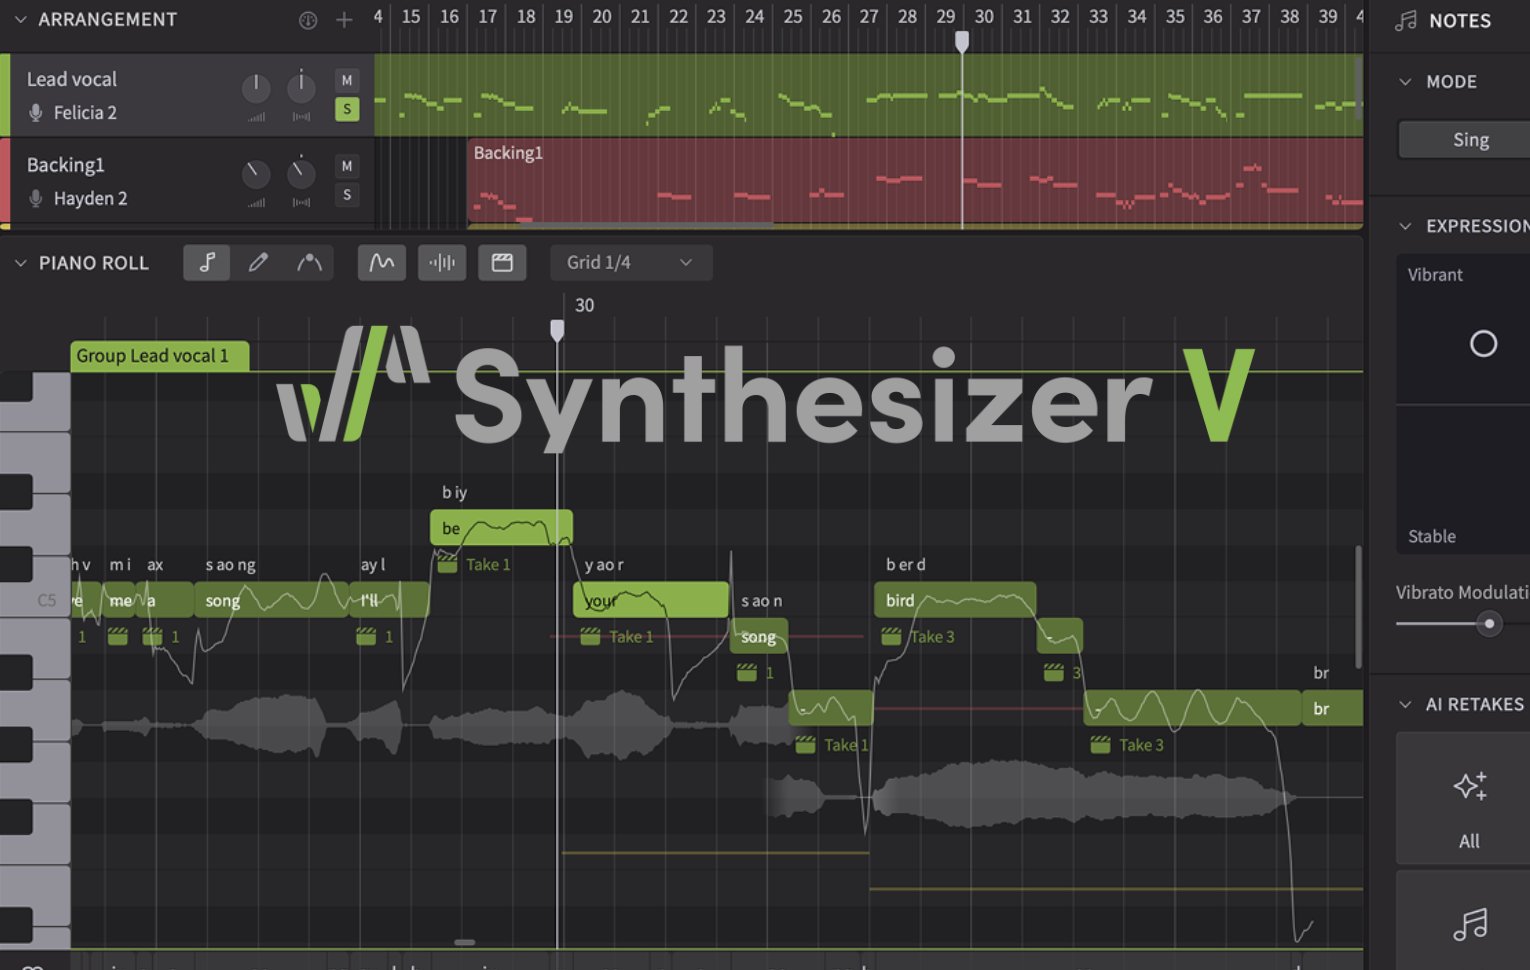Screen dimensions: 1530x970
Task: Click measure 20 in the arrangement ruler
Action: click(602, 17)
